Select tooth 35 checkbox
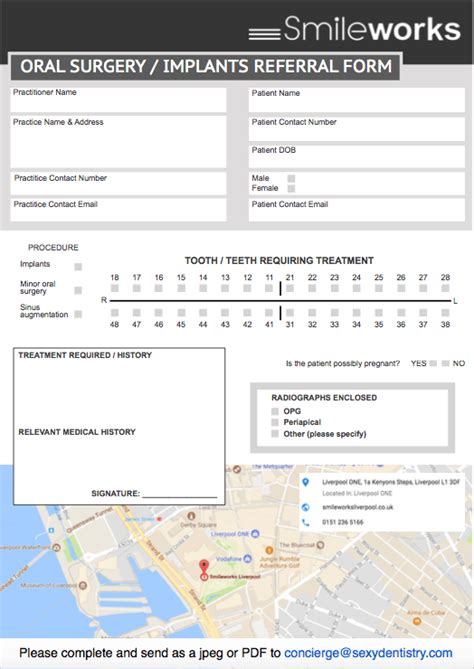 [379, 313]
